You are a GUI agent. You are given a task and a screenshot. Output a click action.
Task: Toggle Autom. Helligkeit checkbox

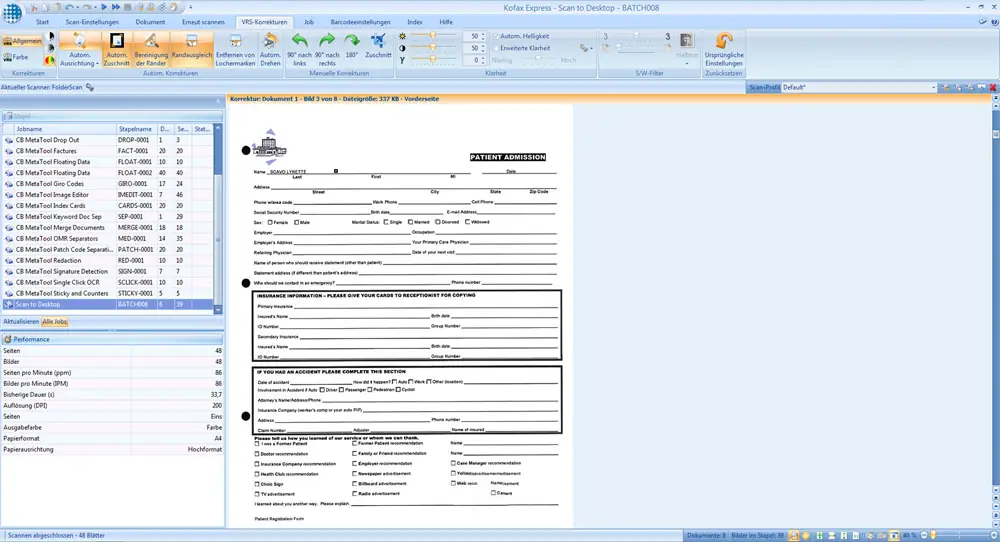(x=496, y=36)
